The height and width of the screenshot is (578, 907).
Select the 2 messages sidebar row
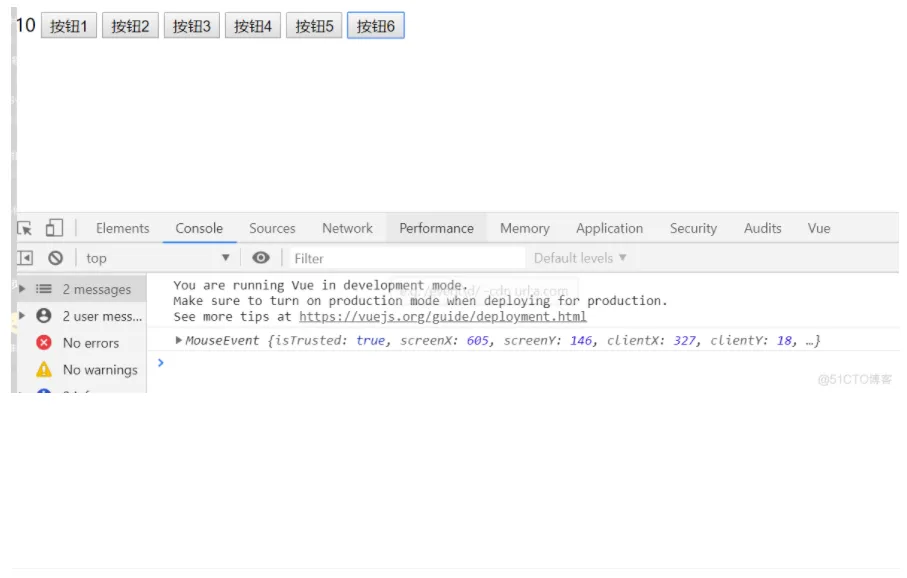coord(82,289)
